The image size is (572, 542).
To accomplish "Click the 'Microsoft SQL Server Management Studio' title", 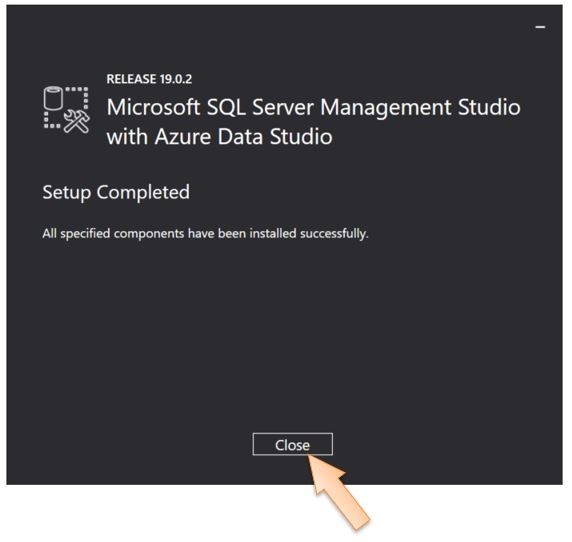I will coord(313,108).
